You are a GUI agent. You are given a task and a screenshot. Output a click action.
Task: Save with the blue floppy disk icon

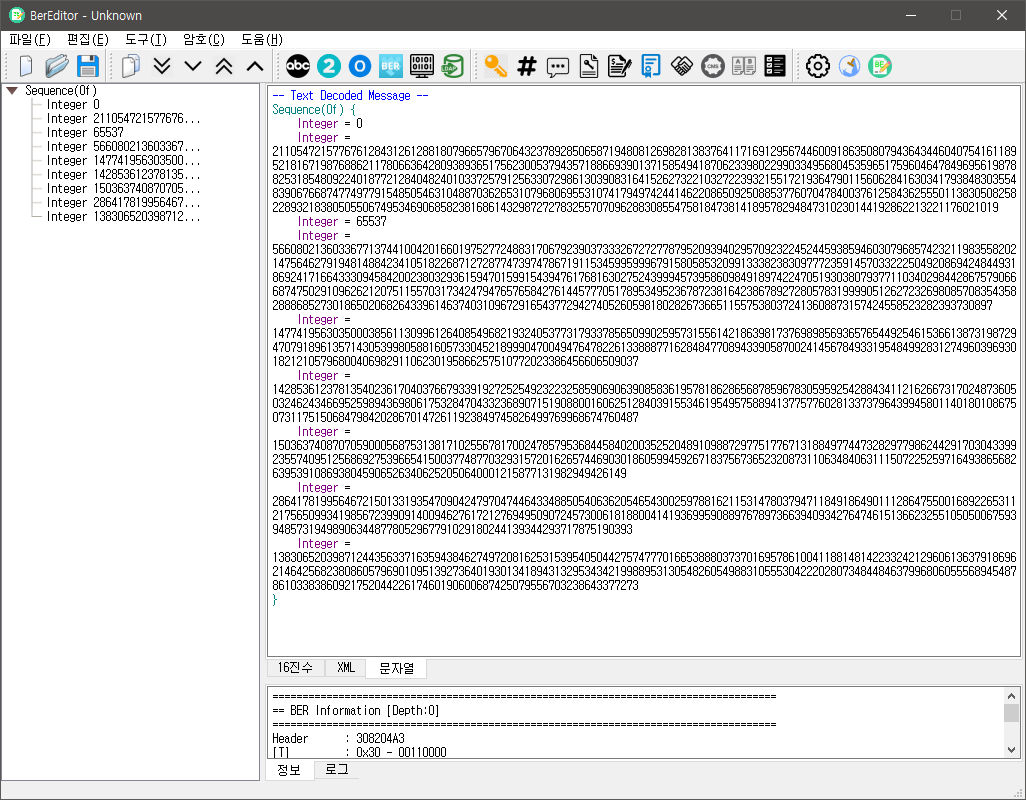tap(88, 66)
